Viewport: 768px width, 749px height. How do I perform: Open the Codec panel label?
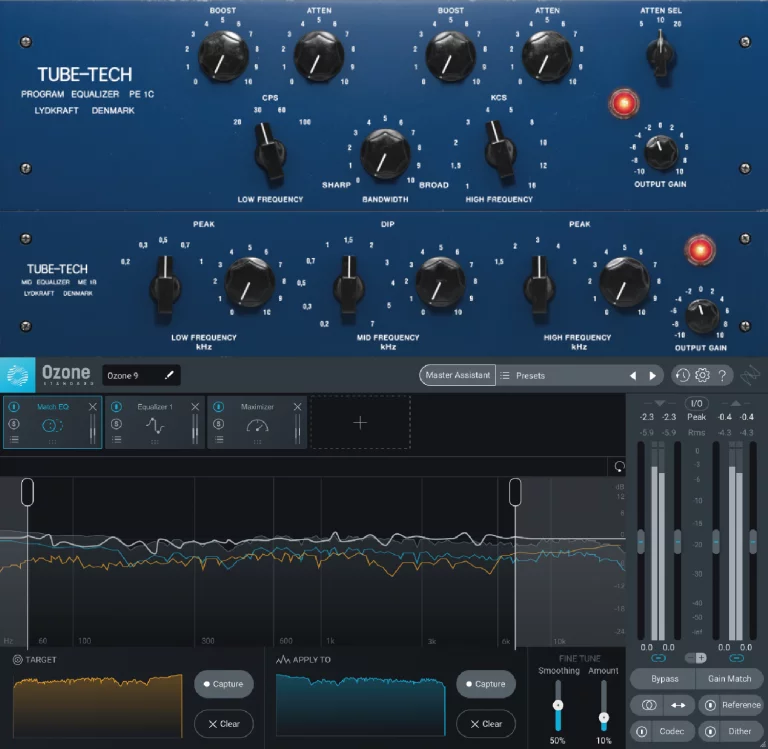pyautogui.click(x=672, y=731)
